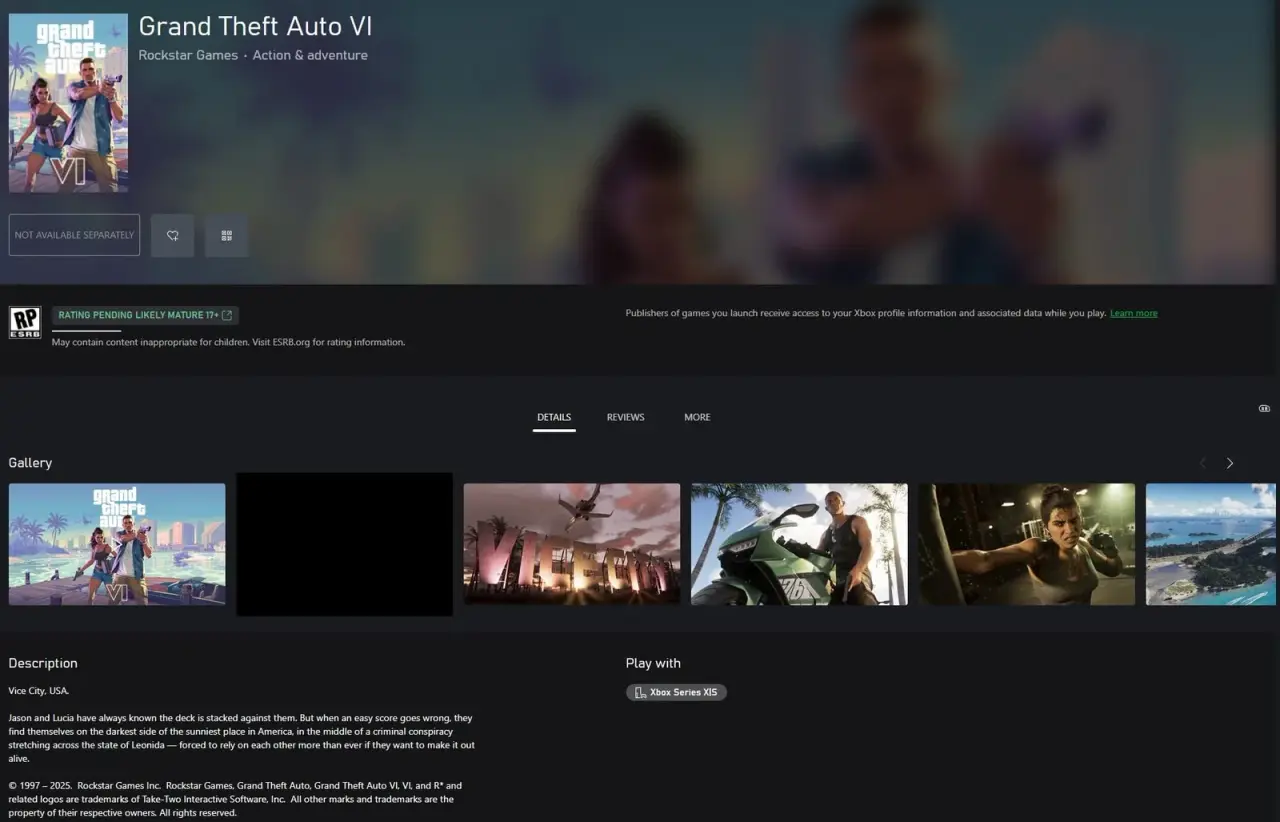
Task: Click the ESRB RP rating logo
Action: pyautogui.click(x=25, y=322)
